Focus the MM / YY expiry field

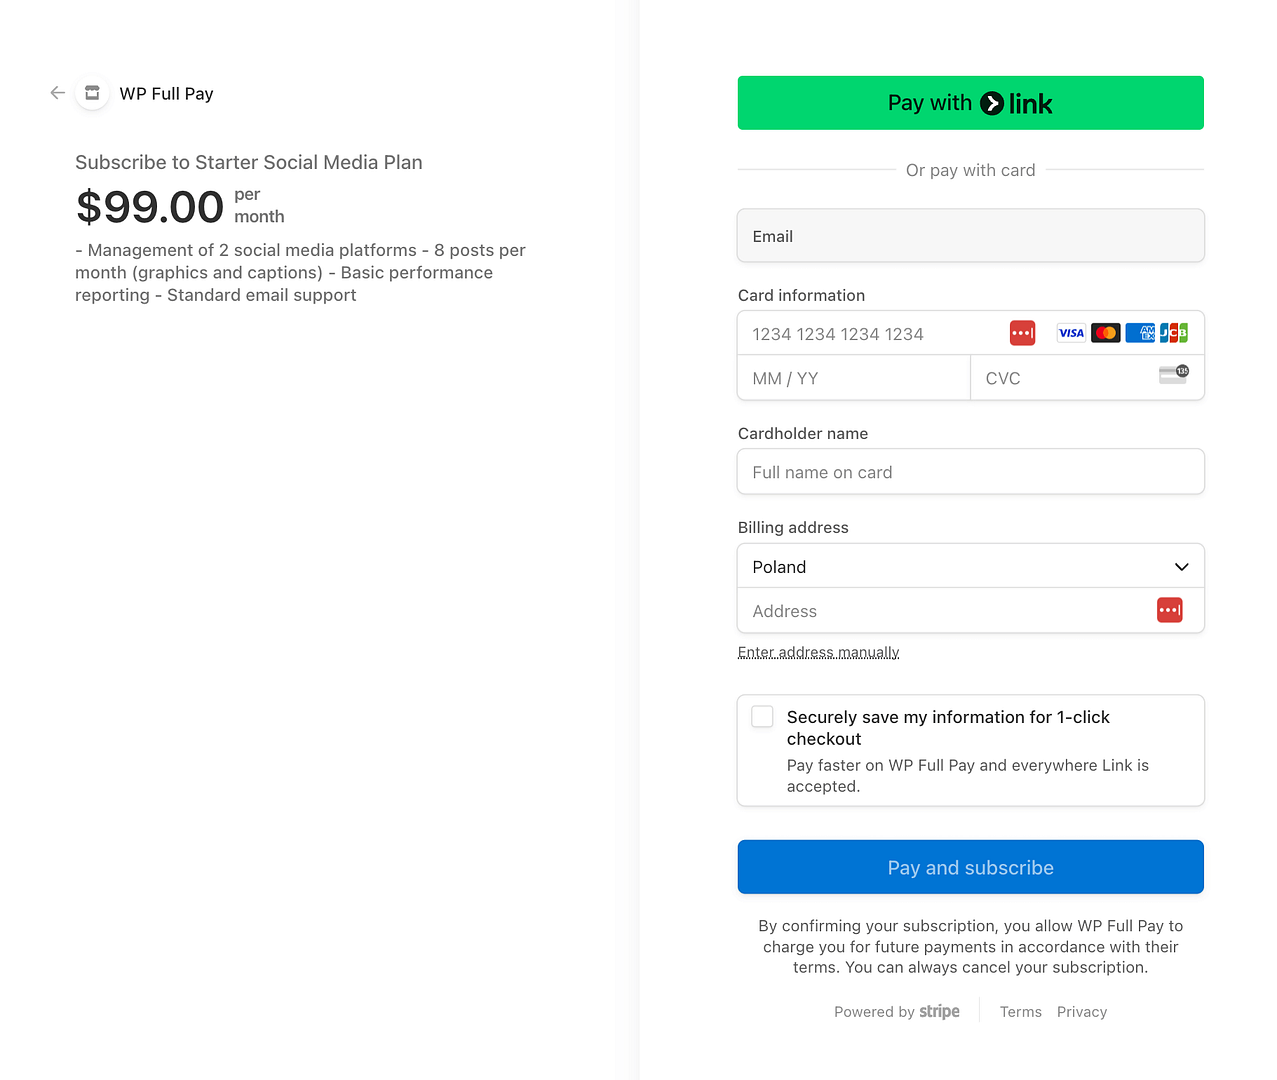pyautogui.click(x=853, y=379)
